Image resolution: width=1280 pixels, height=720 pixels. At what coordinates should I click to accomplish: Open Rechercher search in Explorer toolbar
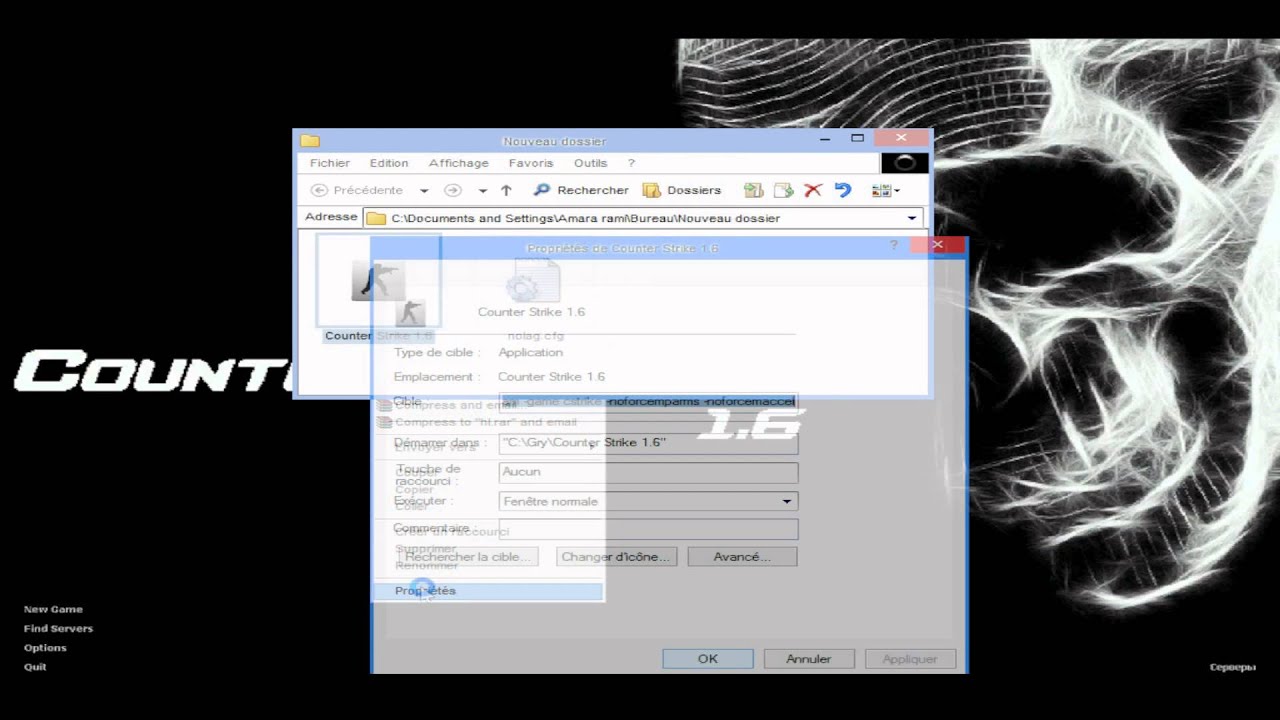click(x=581, y=190)
